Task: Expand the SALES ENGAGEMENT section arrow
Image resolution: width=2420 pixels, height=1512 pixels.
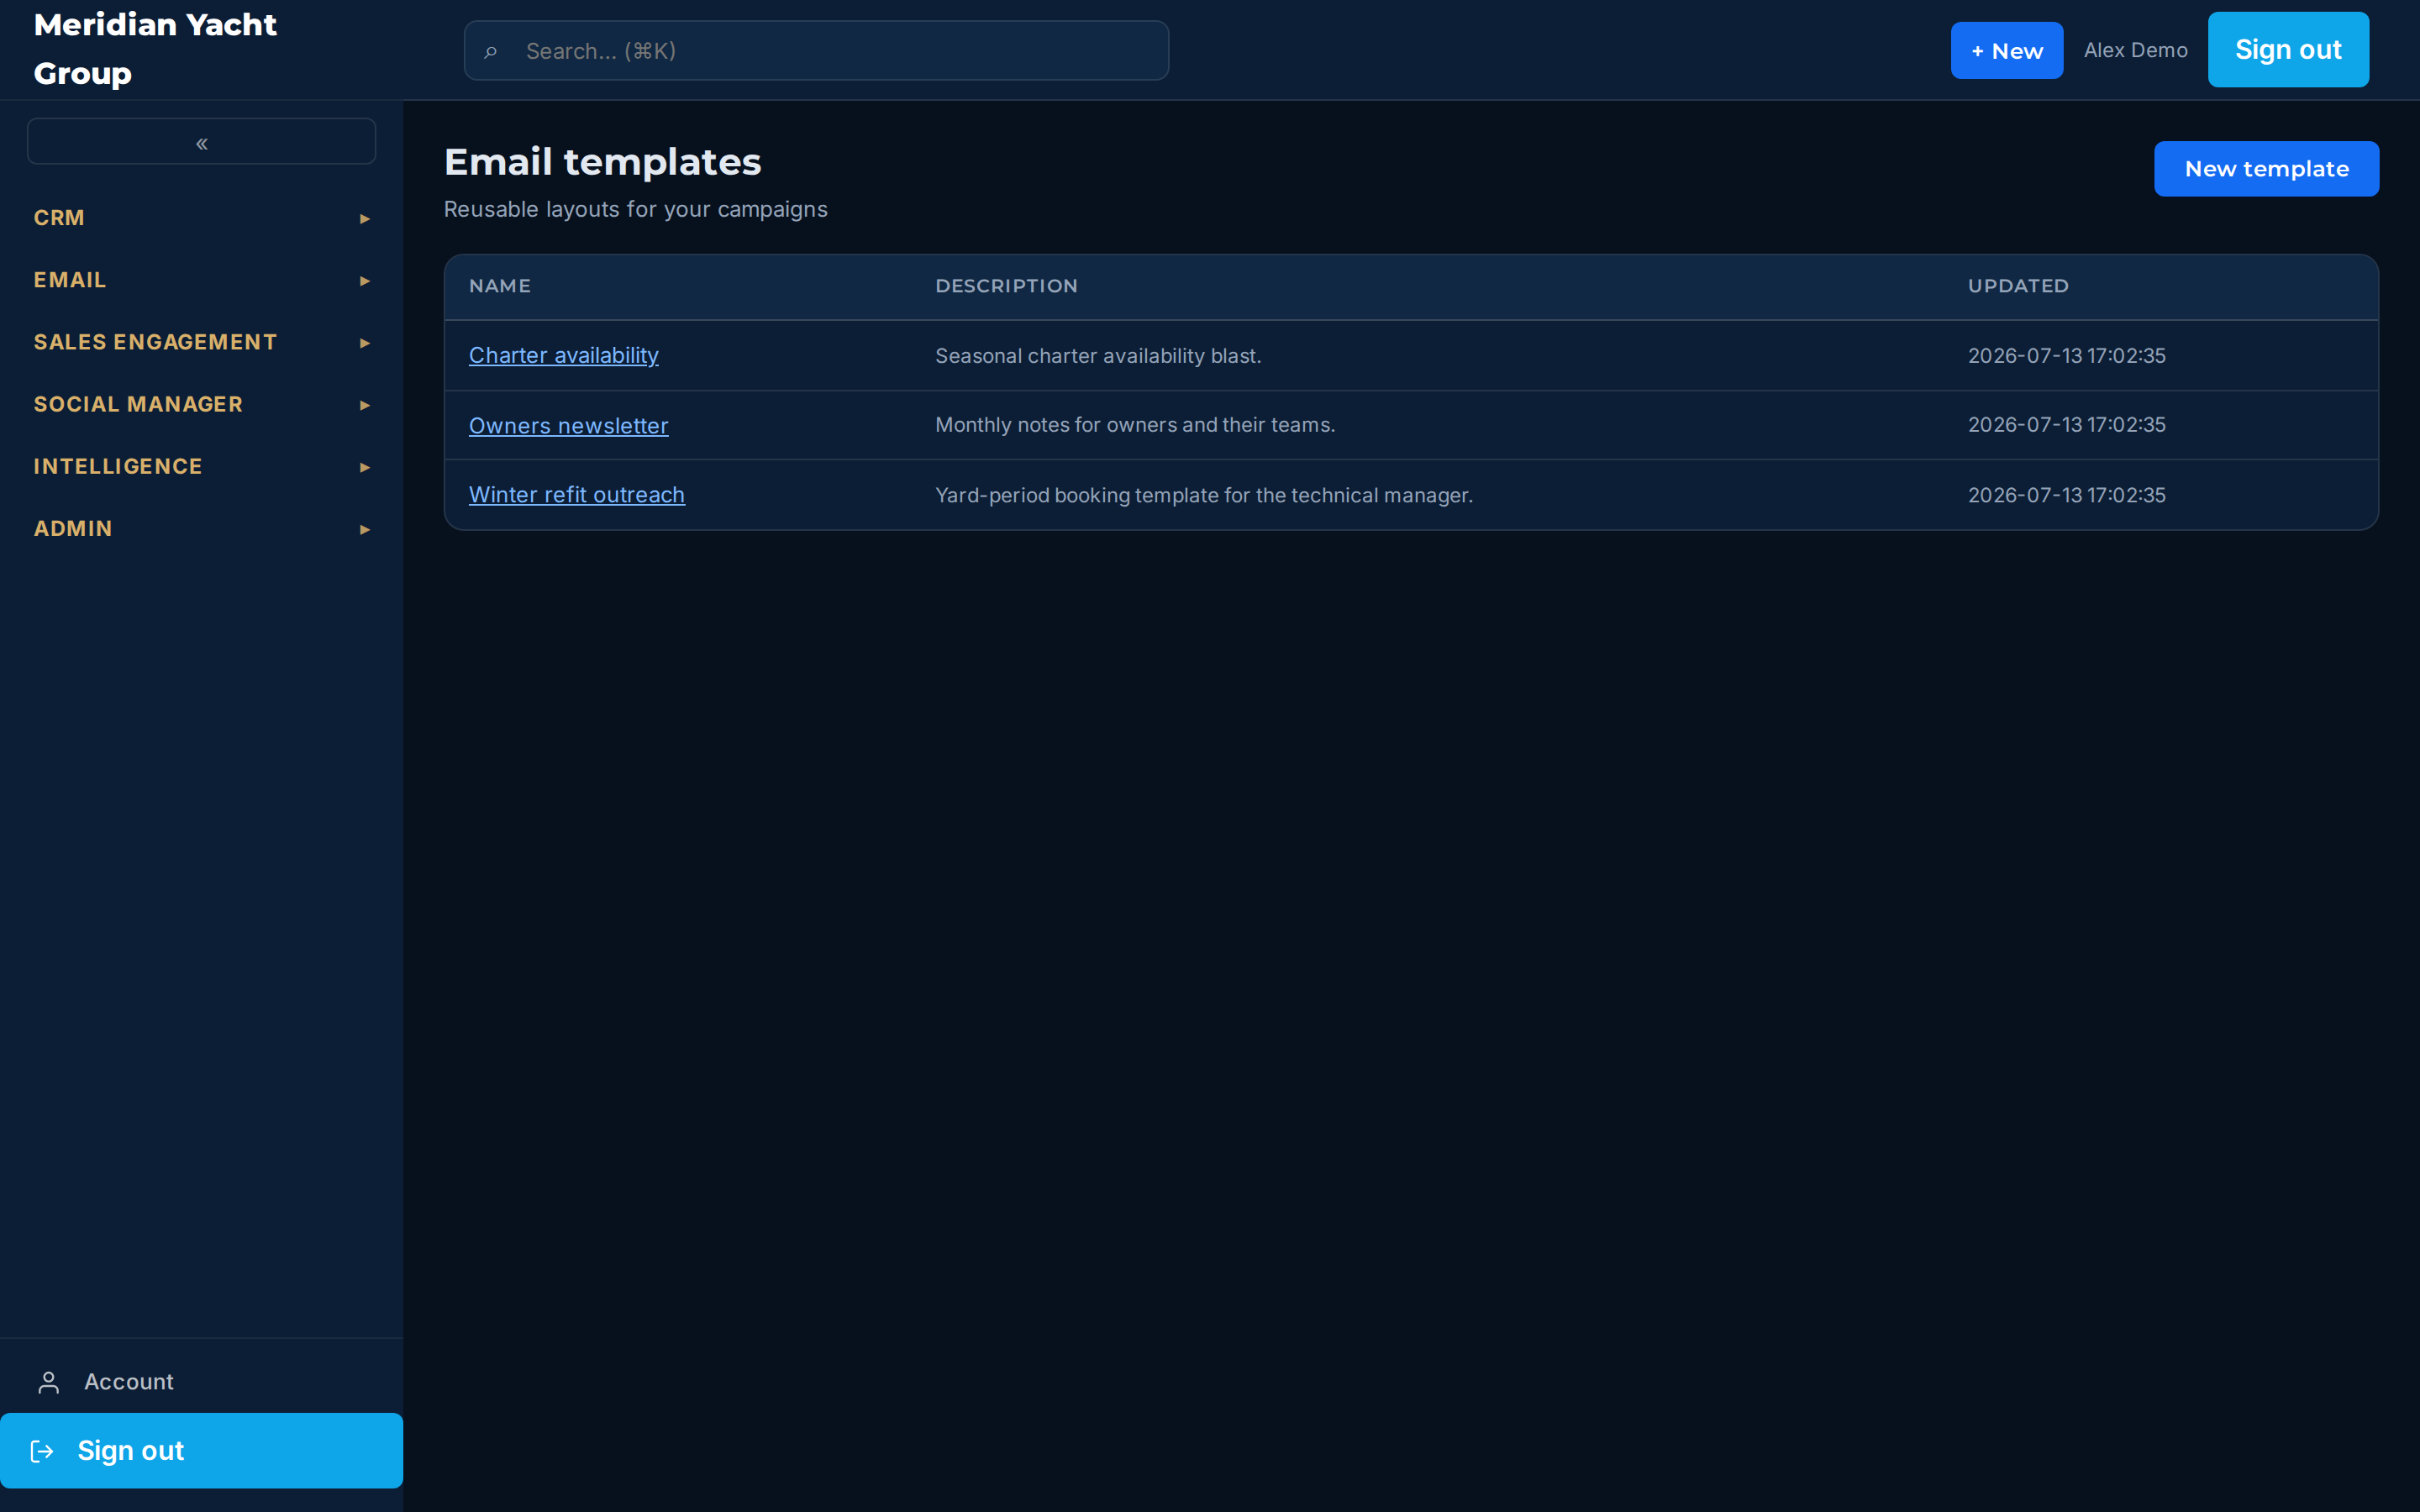Action: (x=365, y=343)
